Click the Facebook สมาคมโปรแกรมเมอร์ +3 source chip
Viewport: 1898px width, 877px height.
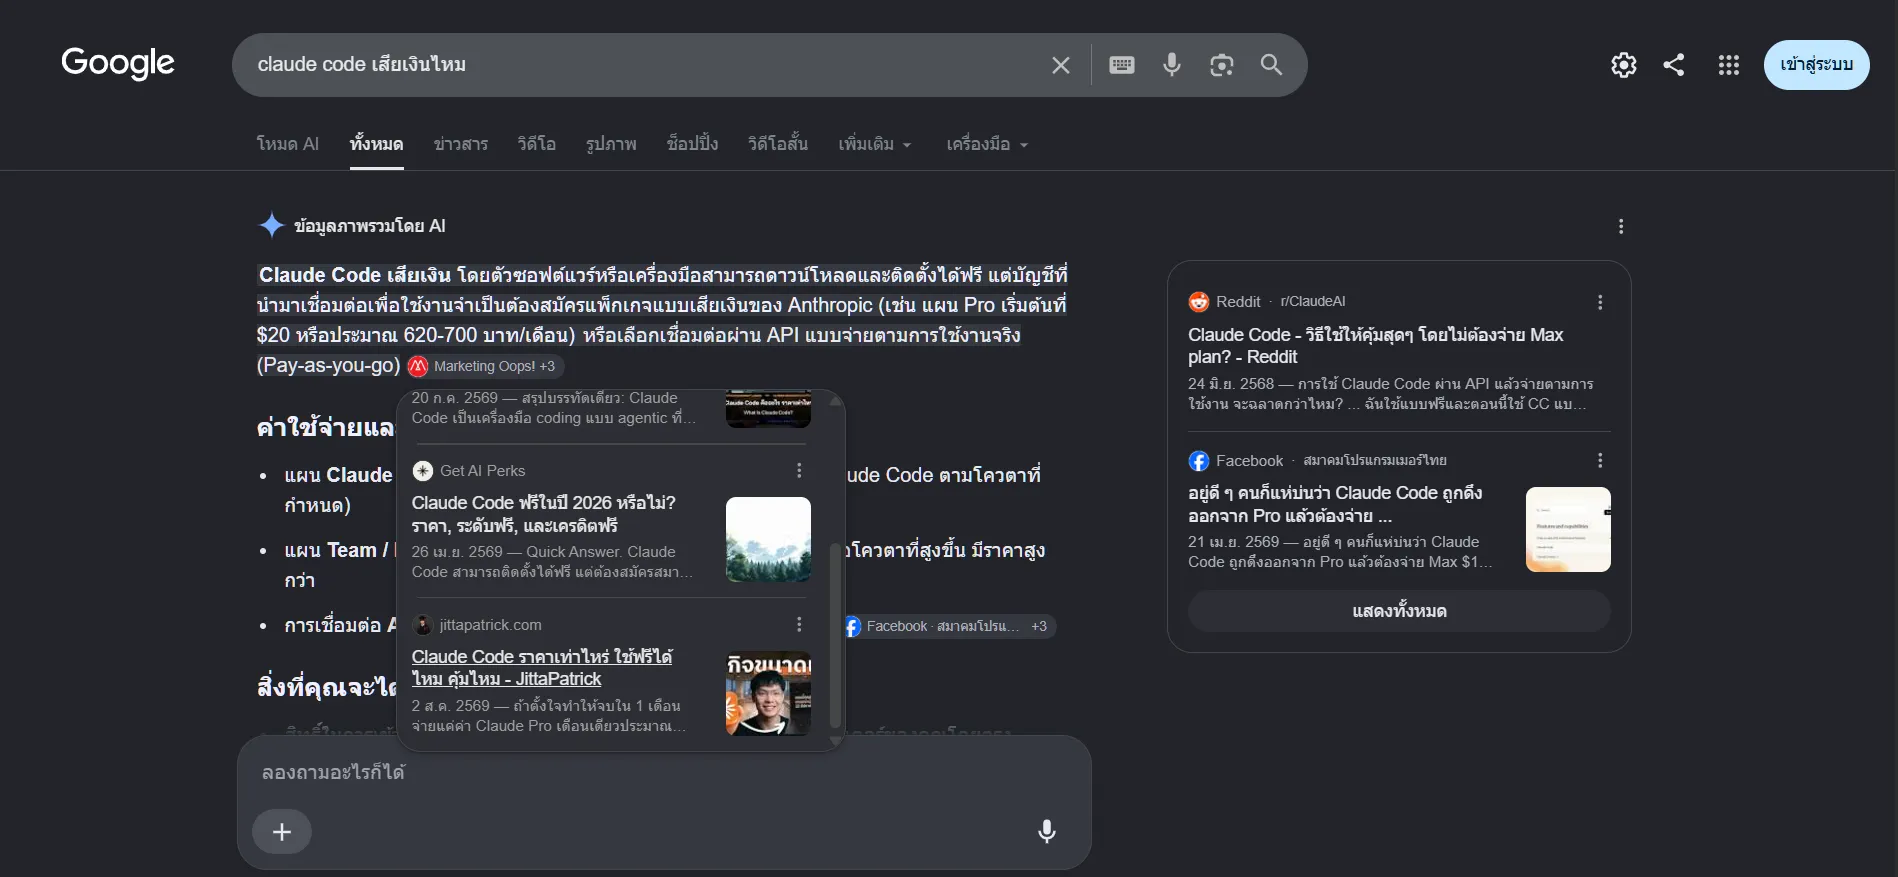[950, 626]
